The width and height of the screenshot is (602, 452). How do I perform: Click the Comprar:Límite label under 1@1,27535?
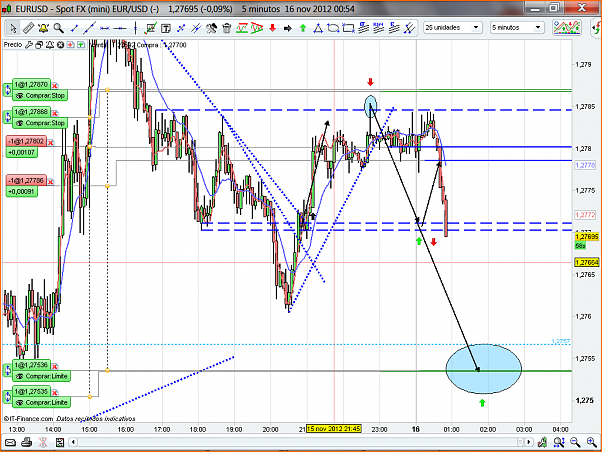click(42, 402)
